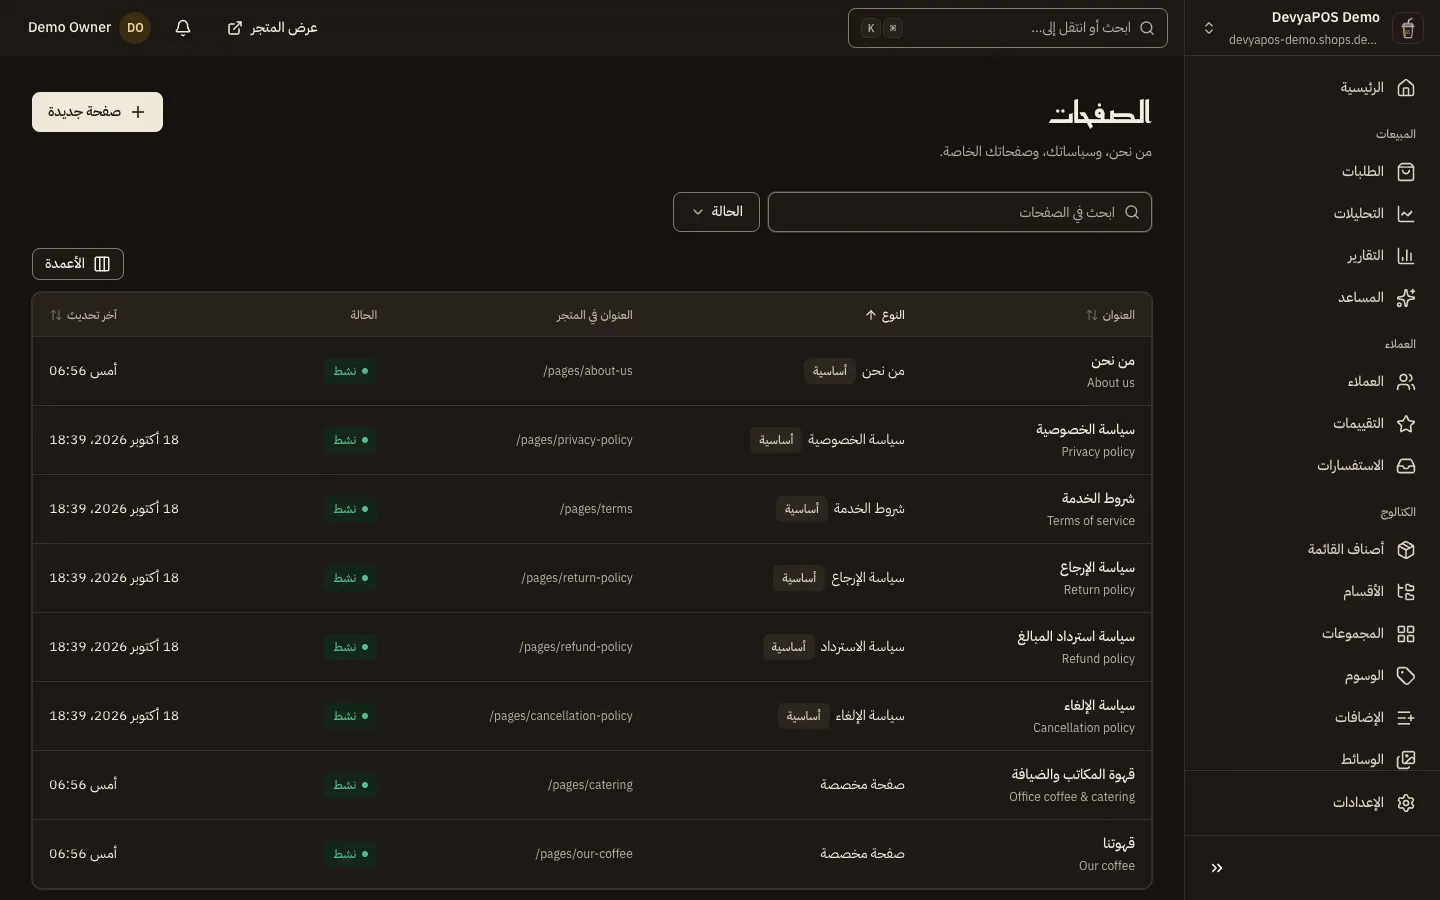Click the الأقسام categories tree icon

[1405, 592]
